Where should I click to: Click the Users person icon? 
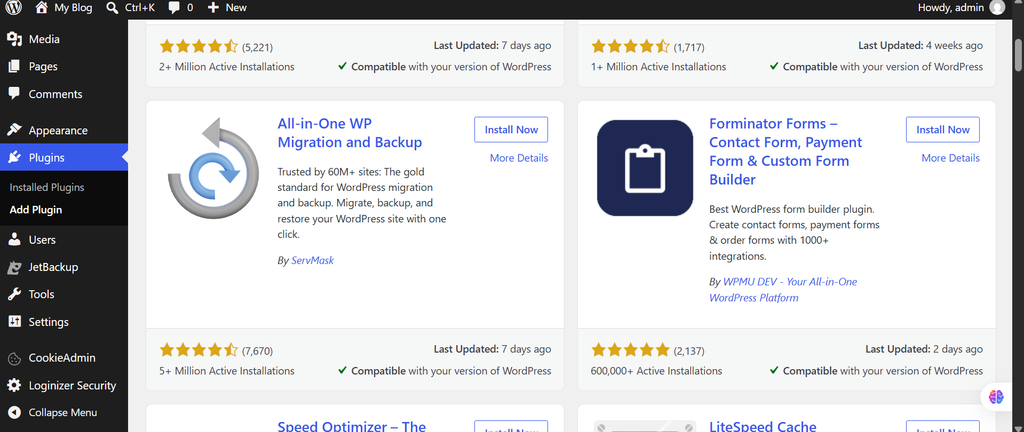14,239
